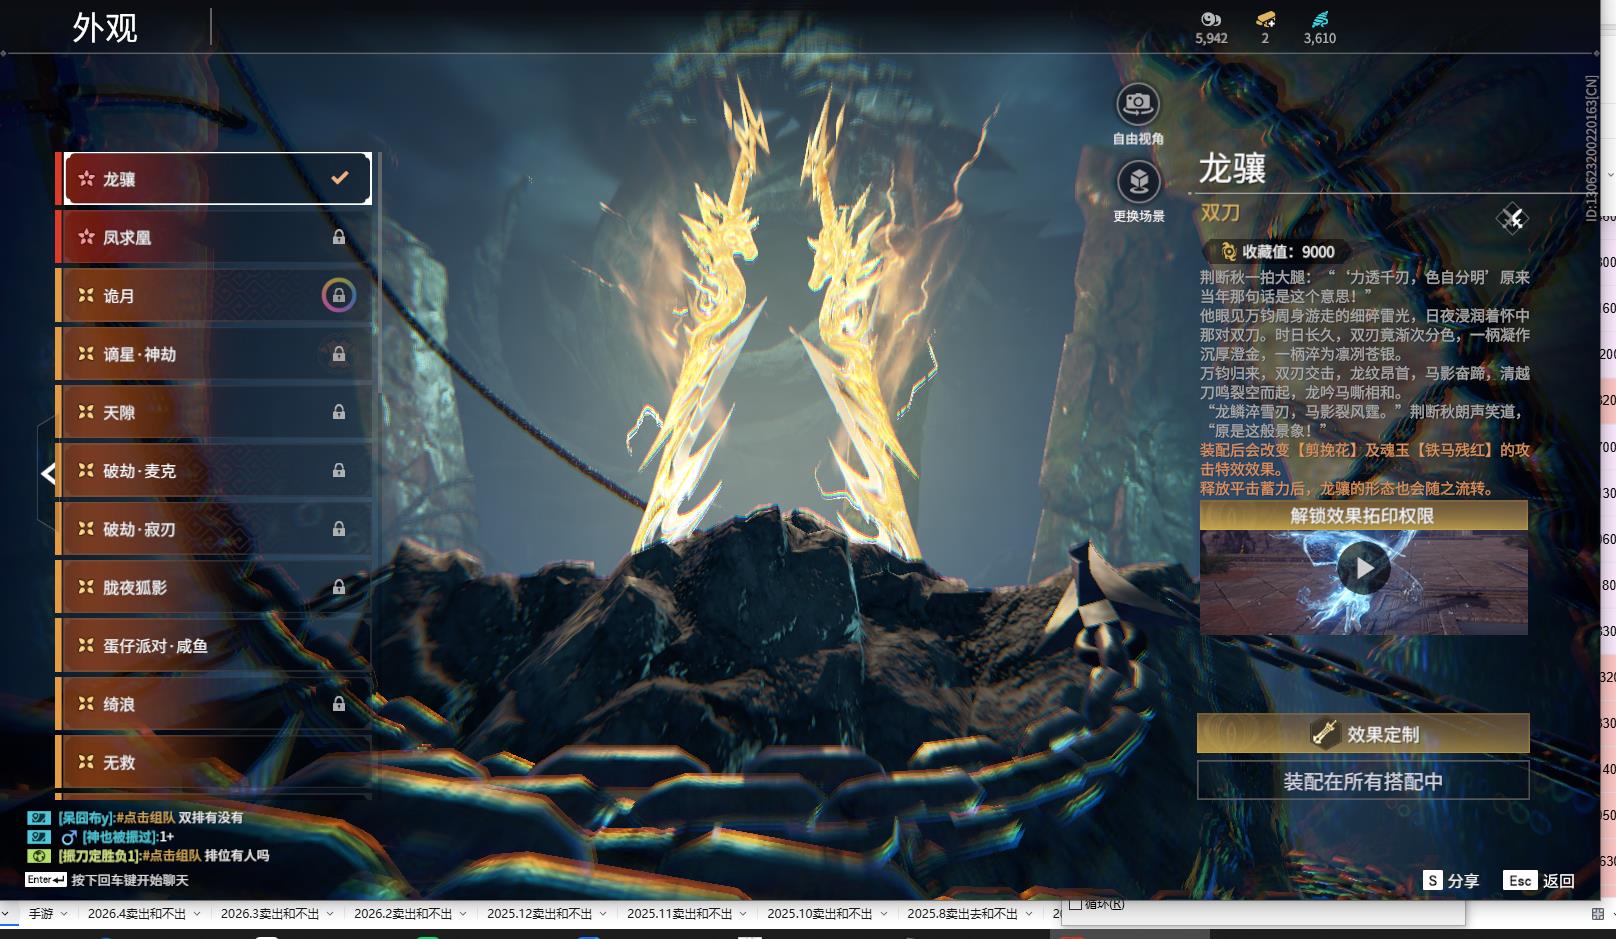Tick the 循环 checkbox
This screenshot has height=939, width=1616.
1076,905
